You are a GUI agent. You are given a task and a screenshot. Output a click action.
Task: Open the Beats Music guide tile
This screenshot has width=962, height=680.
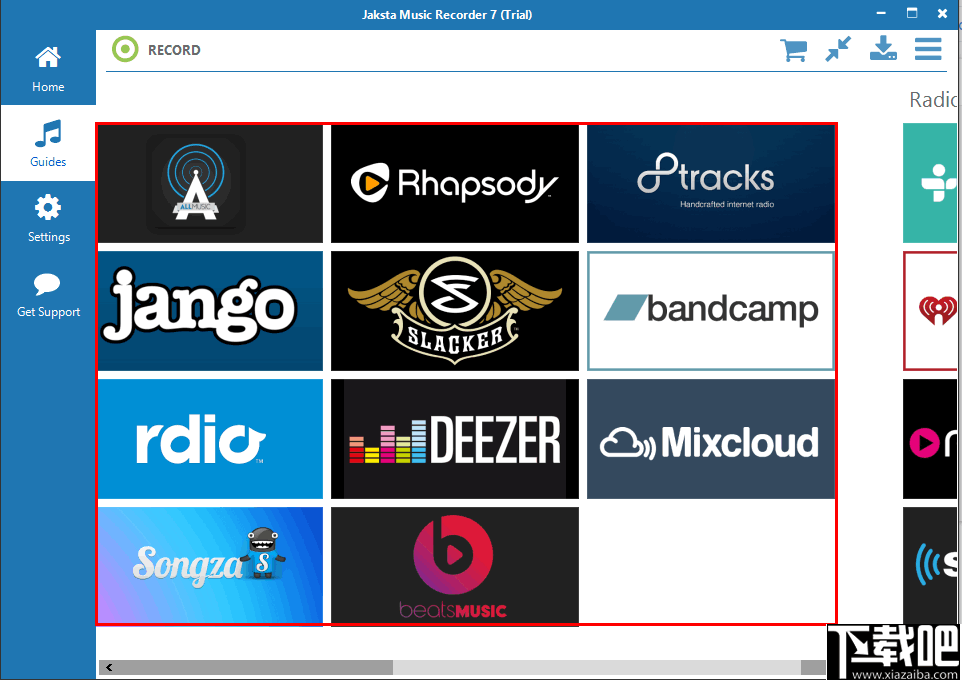[455, 566]
